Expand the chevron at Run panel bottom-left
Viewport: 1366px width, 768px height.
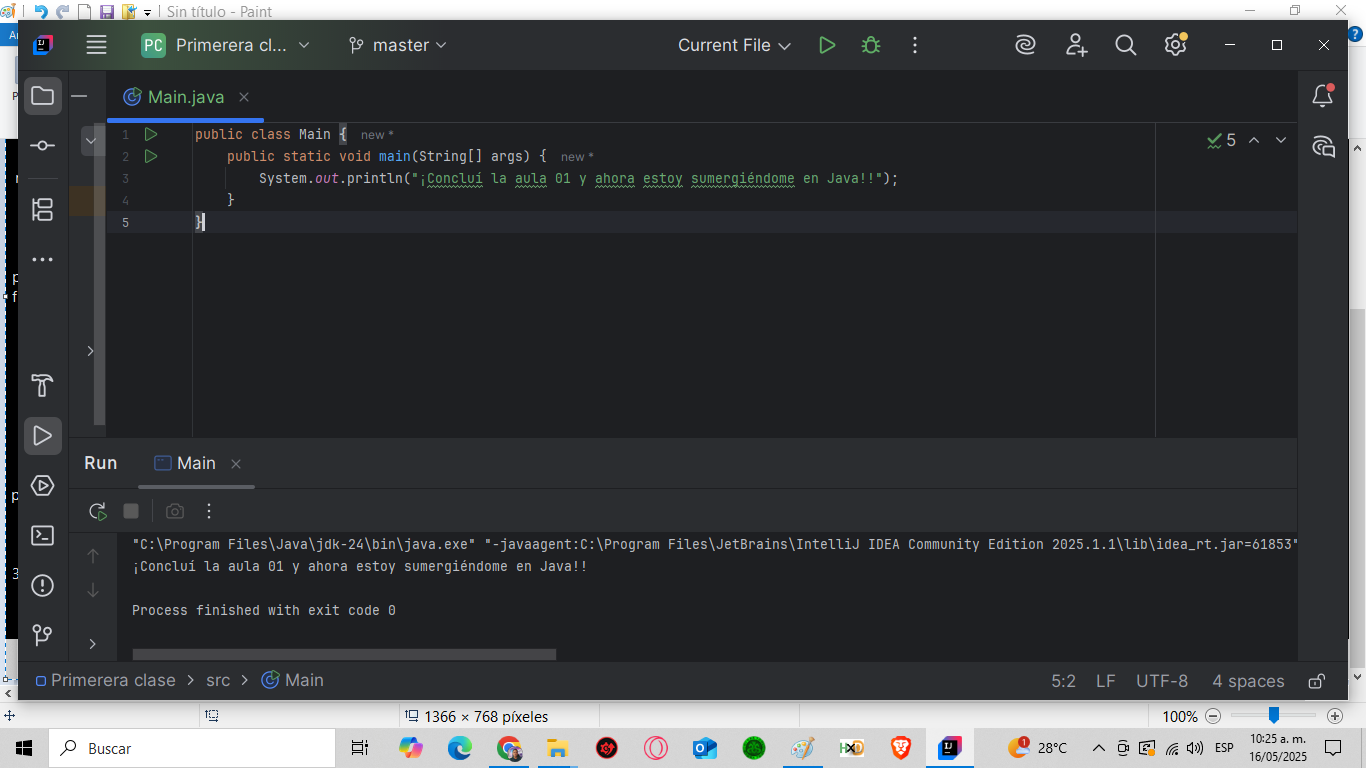(93, 644)
